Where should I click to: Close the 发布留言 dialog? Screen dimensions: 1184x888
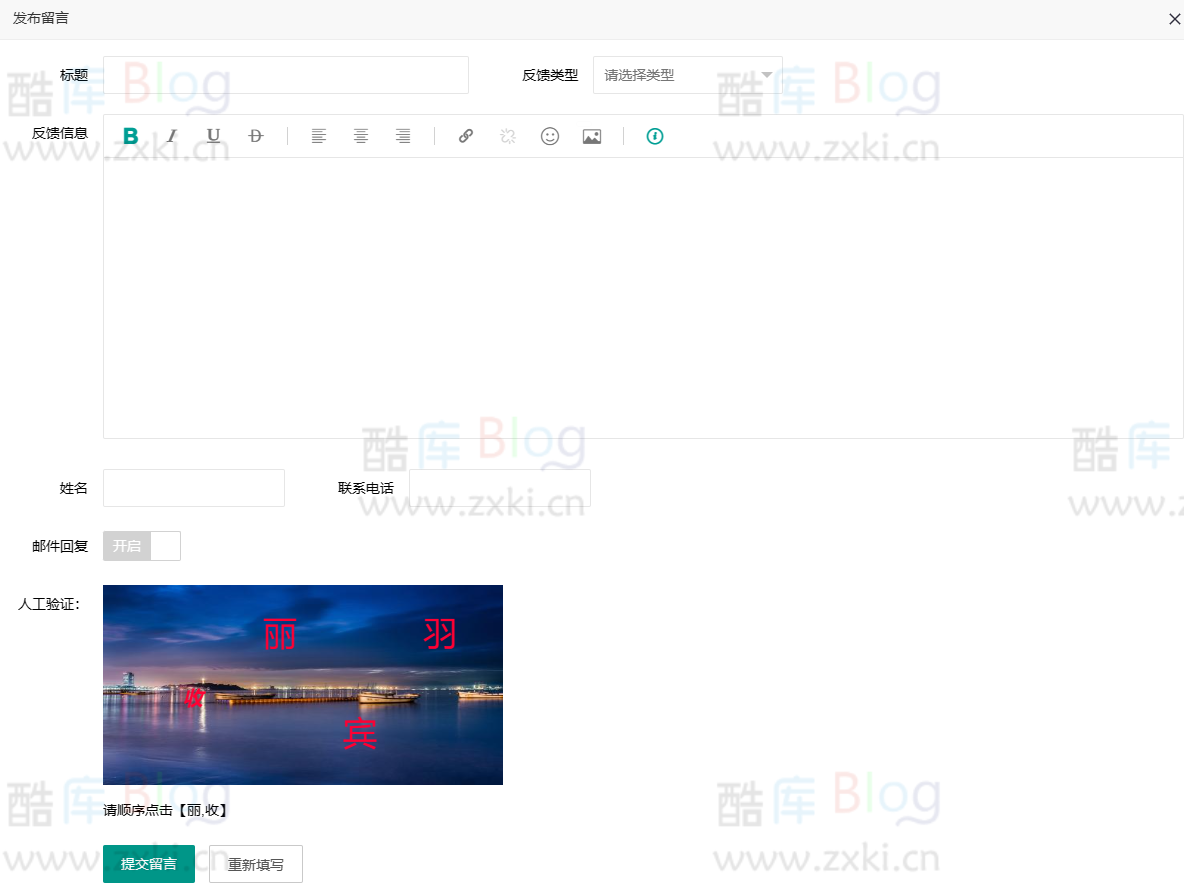coord(1175,18)
